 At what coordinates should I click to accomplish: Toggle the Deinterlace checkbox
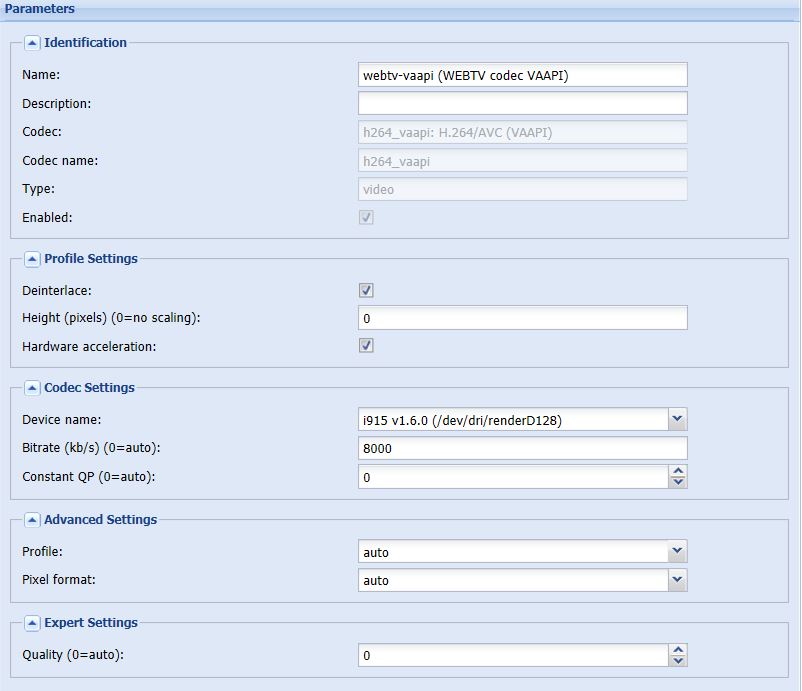point(366,291)
